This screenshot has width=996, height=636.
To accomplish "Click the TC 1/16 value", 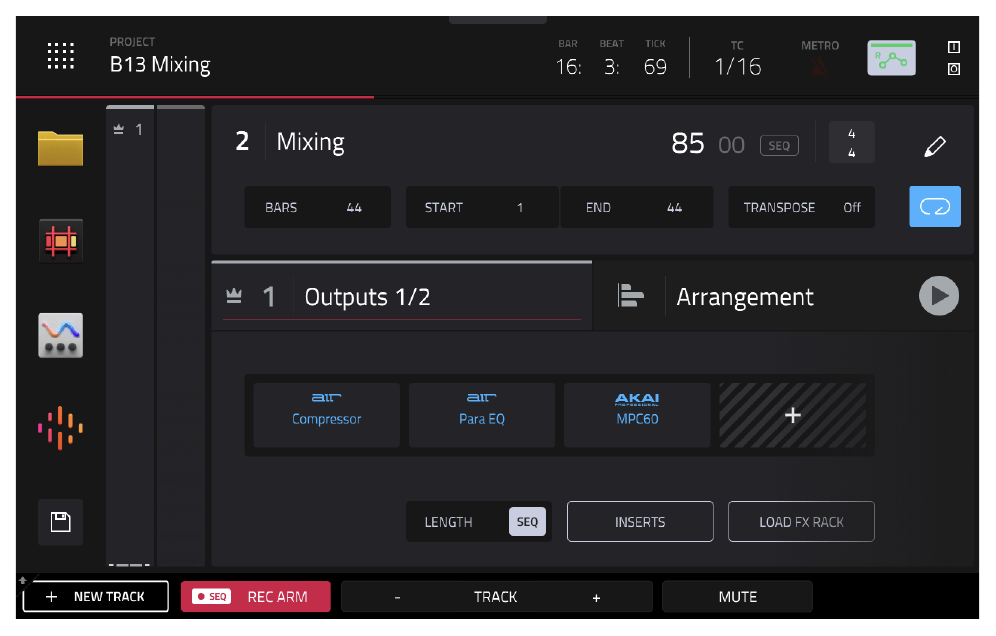I will (737, 67).
